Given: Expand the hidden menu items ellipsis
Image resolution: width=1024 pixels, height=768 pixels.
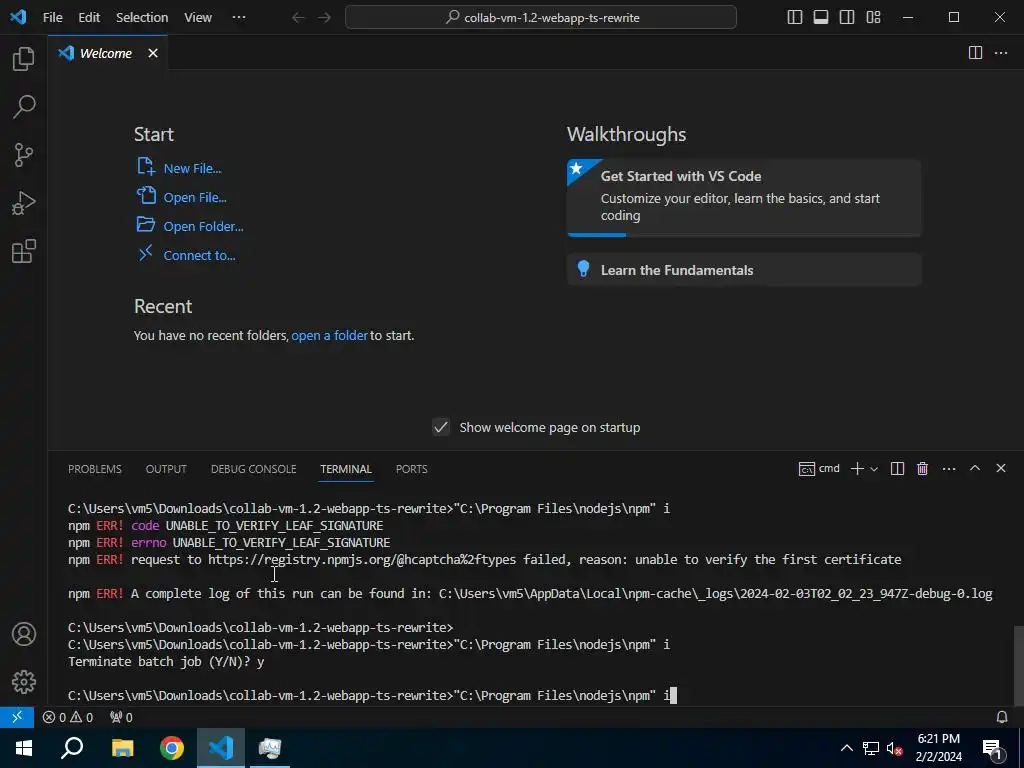Looking at the screenshot, I should pyautogui.click(x=239, y=18).
